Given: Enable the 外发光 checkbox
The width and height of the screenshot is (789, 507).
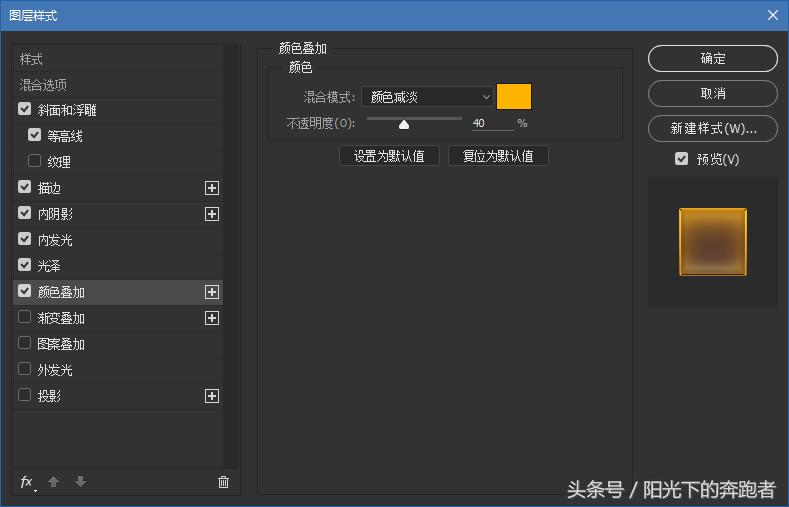Looking at the screenshot, I should pyautogui.click(x=24, y=369).
